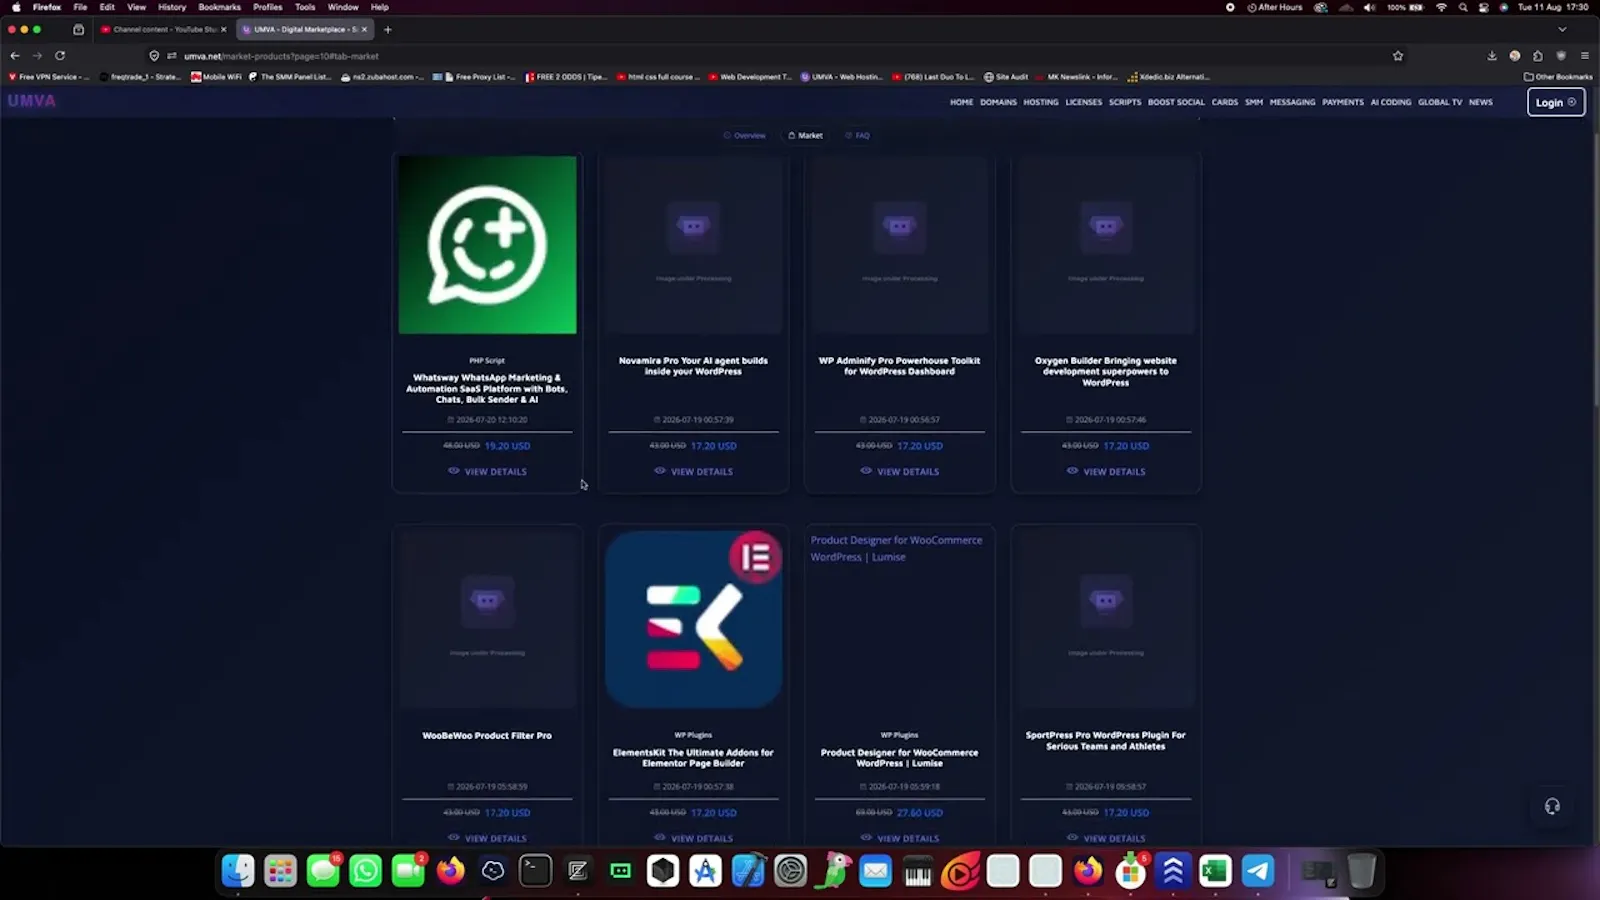The image size is (1600, 900).
Task: Click the volume icon in menu bar
Action: 1369,7
